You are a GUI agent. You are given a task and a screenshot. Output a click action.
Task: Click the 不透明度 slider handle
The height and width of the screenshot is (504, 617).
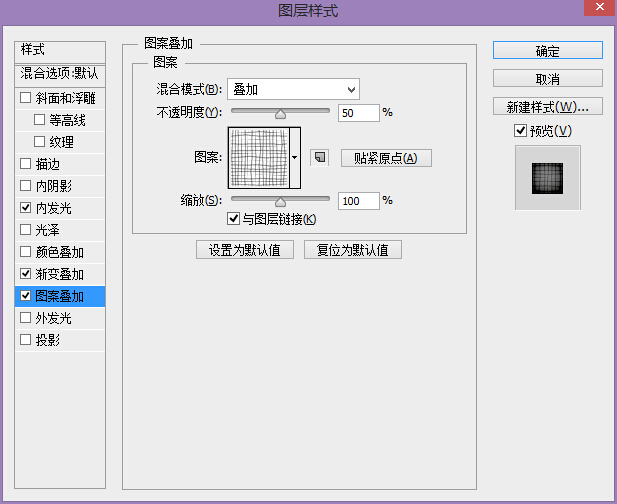[x=280, y=114]
